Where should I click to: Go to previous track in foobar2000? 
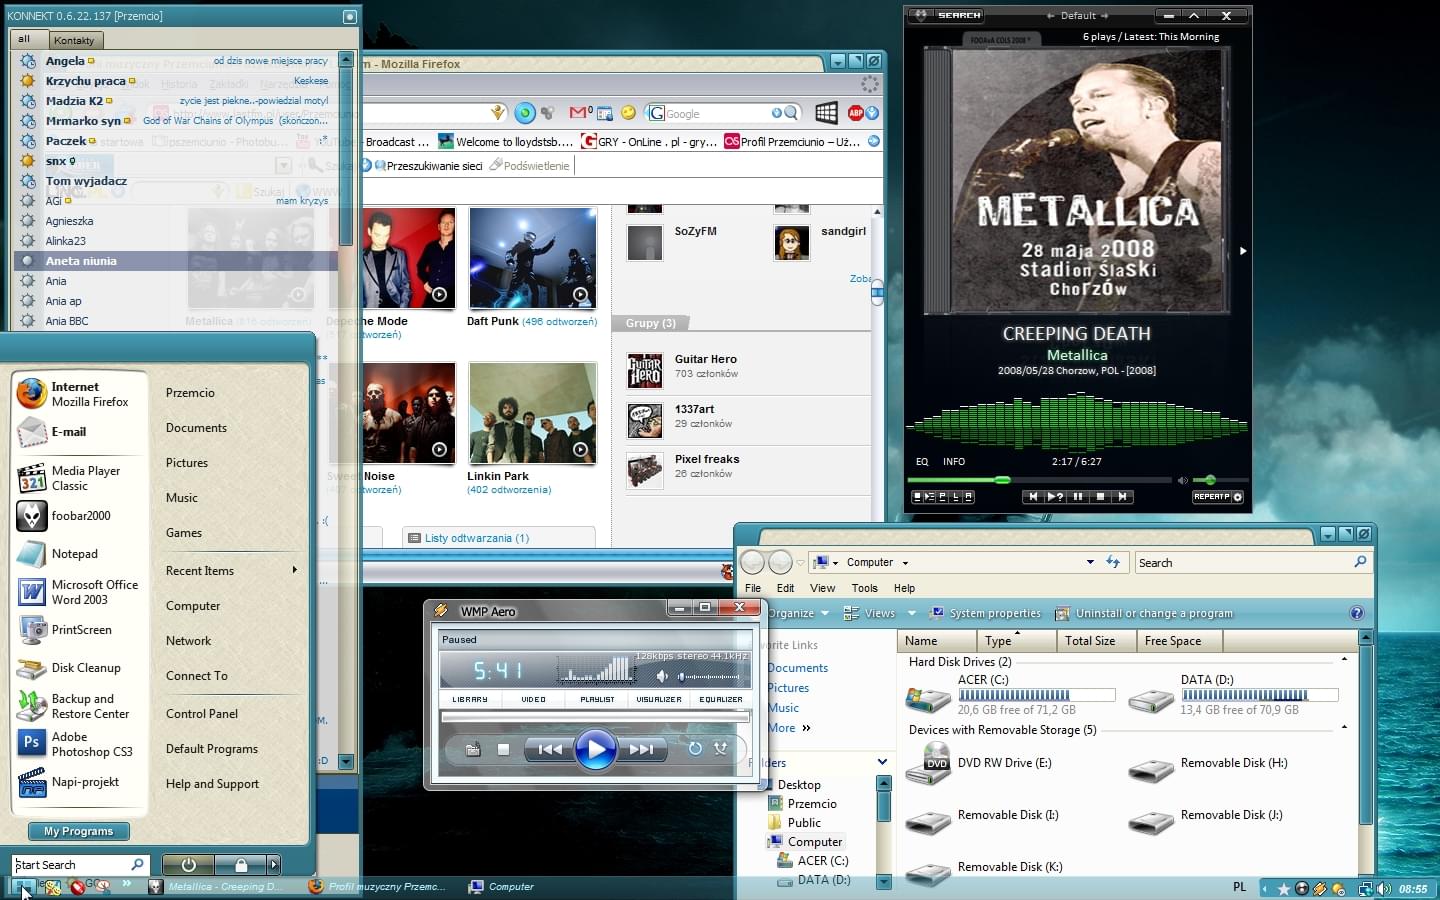click(x=1033, y=496)
